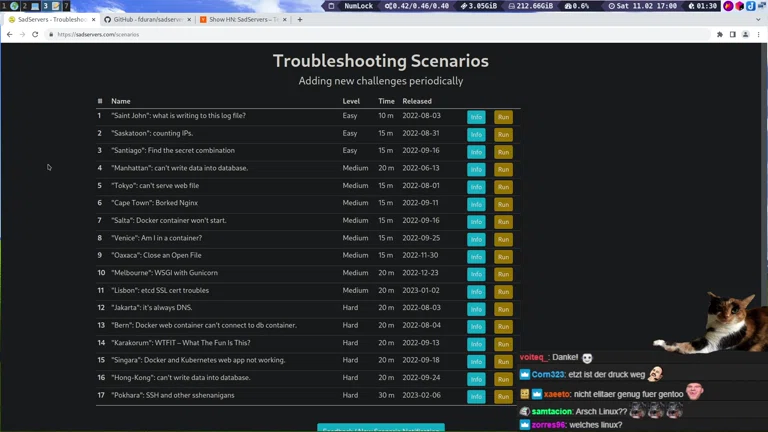
Task: Open Info for "Singara" Kubernetes scenario
Action: (x=476, y=361)
